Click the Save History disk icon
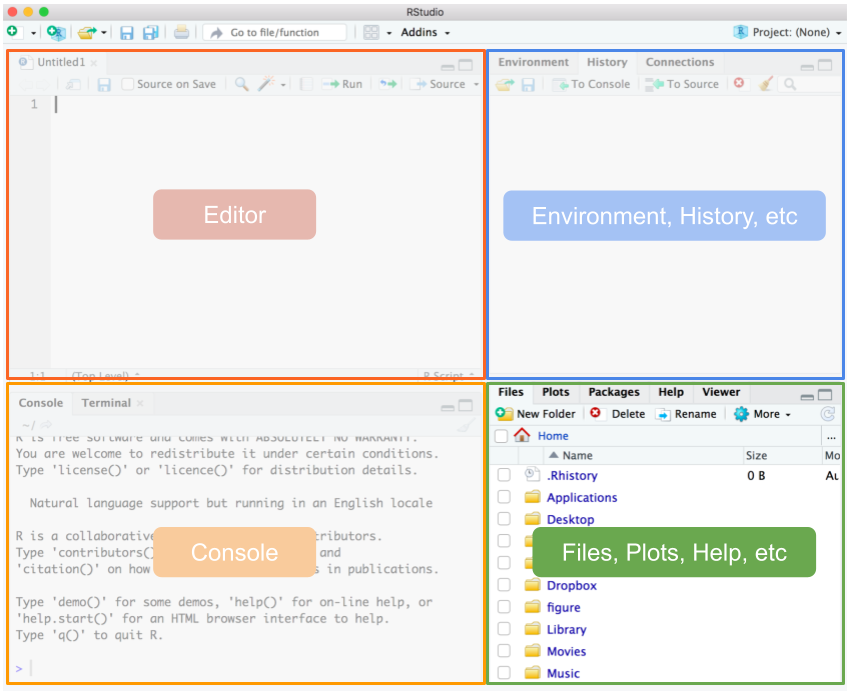 (x=528, y=85)
